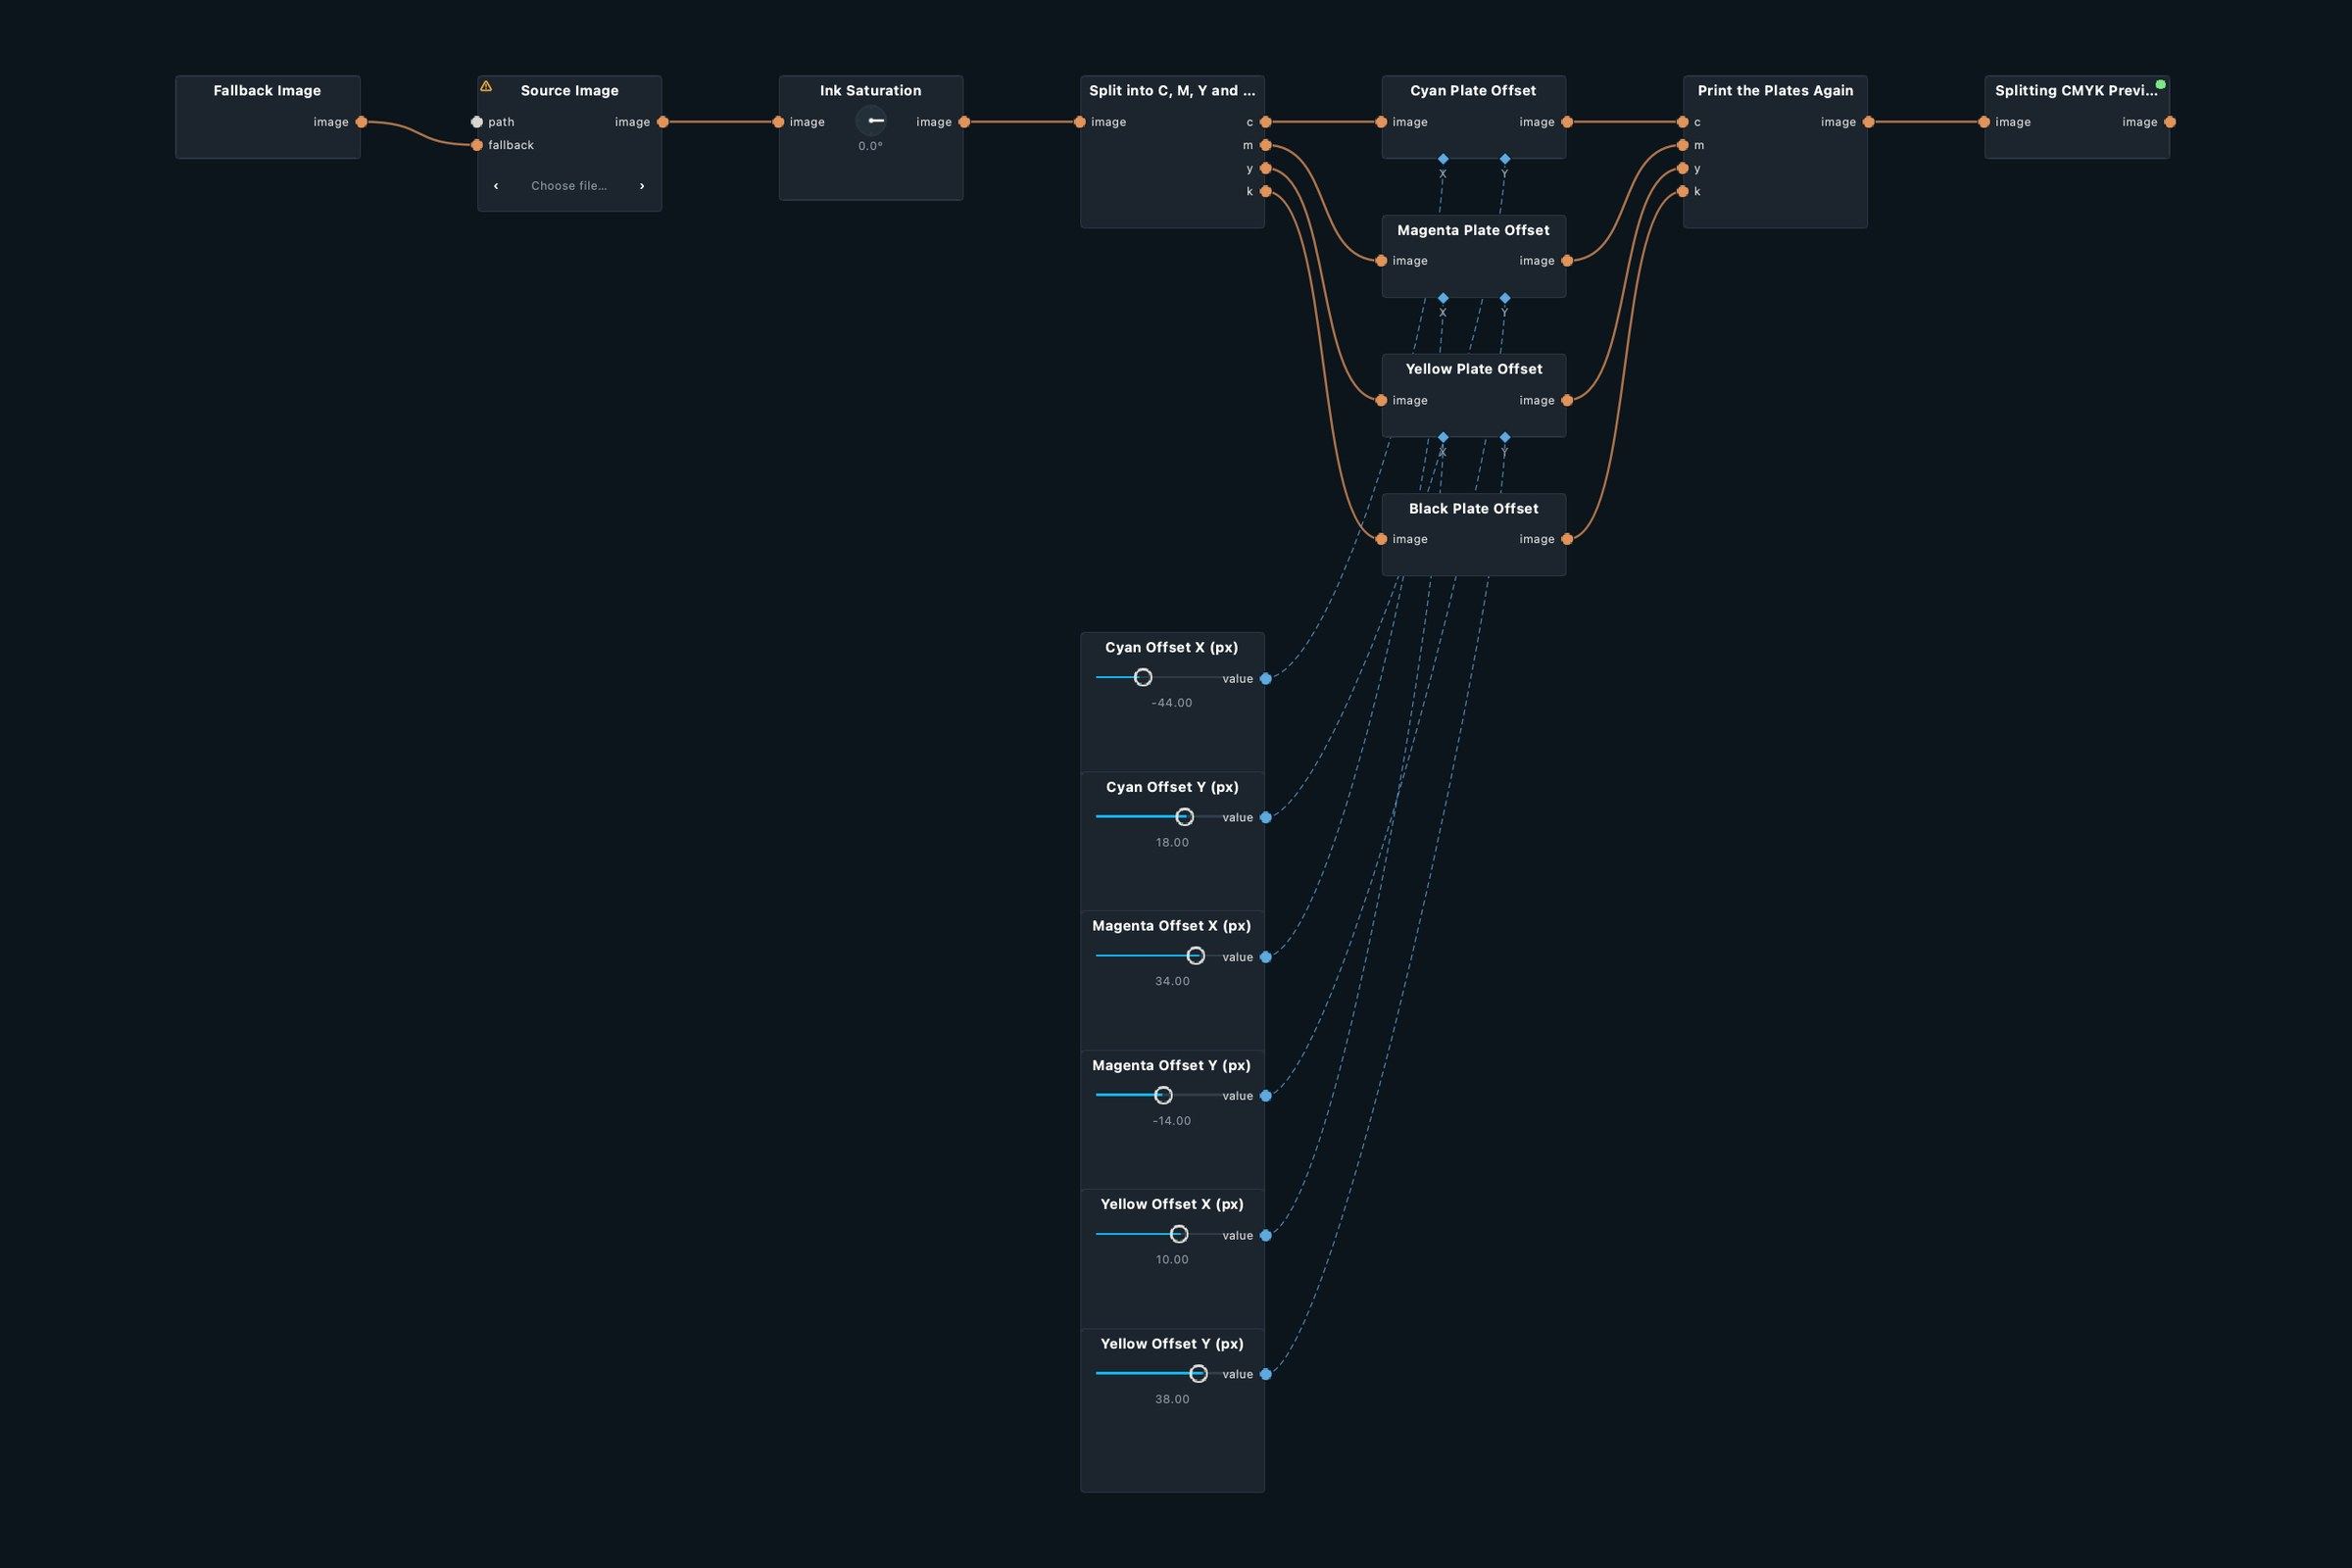Click the Magenta Offset Y slider handle
The image size is (2352, 1568).
tap(1163, 1095)
